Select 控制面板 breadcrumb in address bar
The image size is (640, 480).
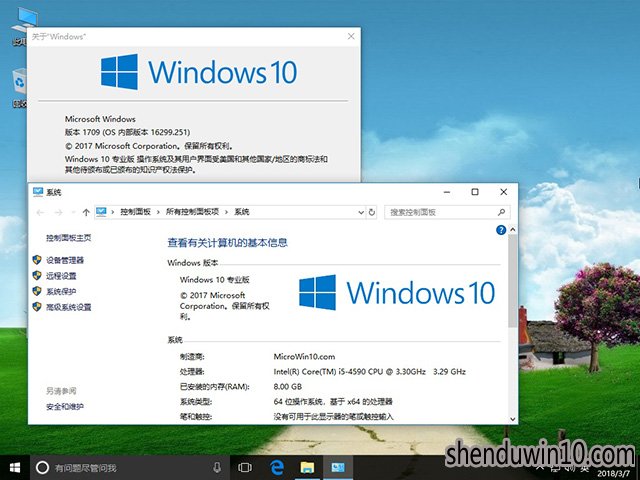coord(136,212)
